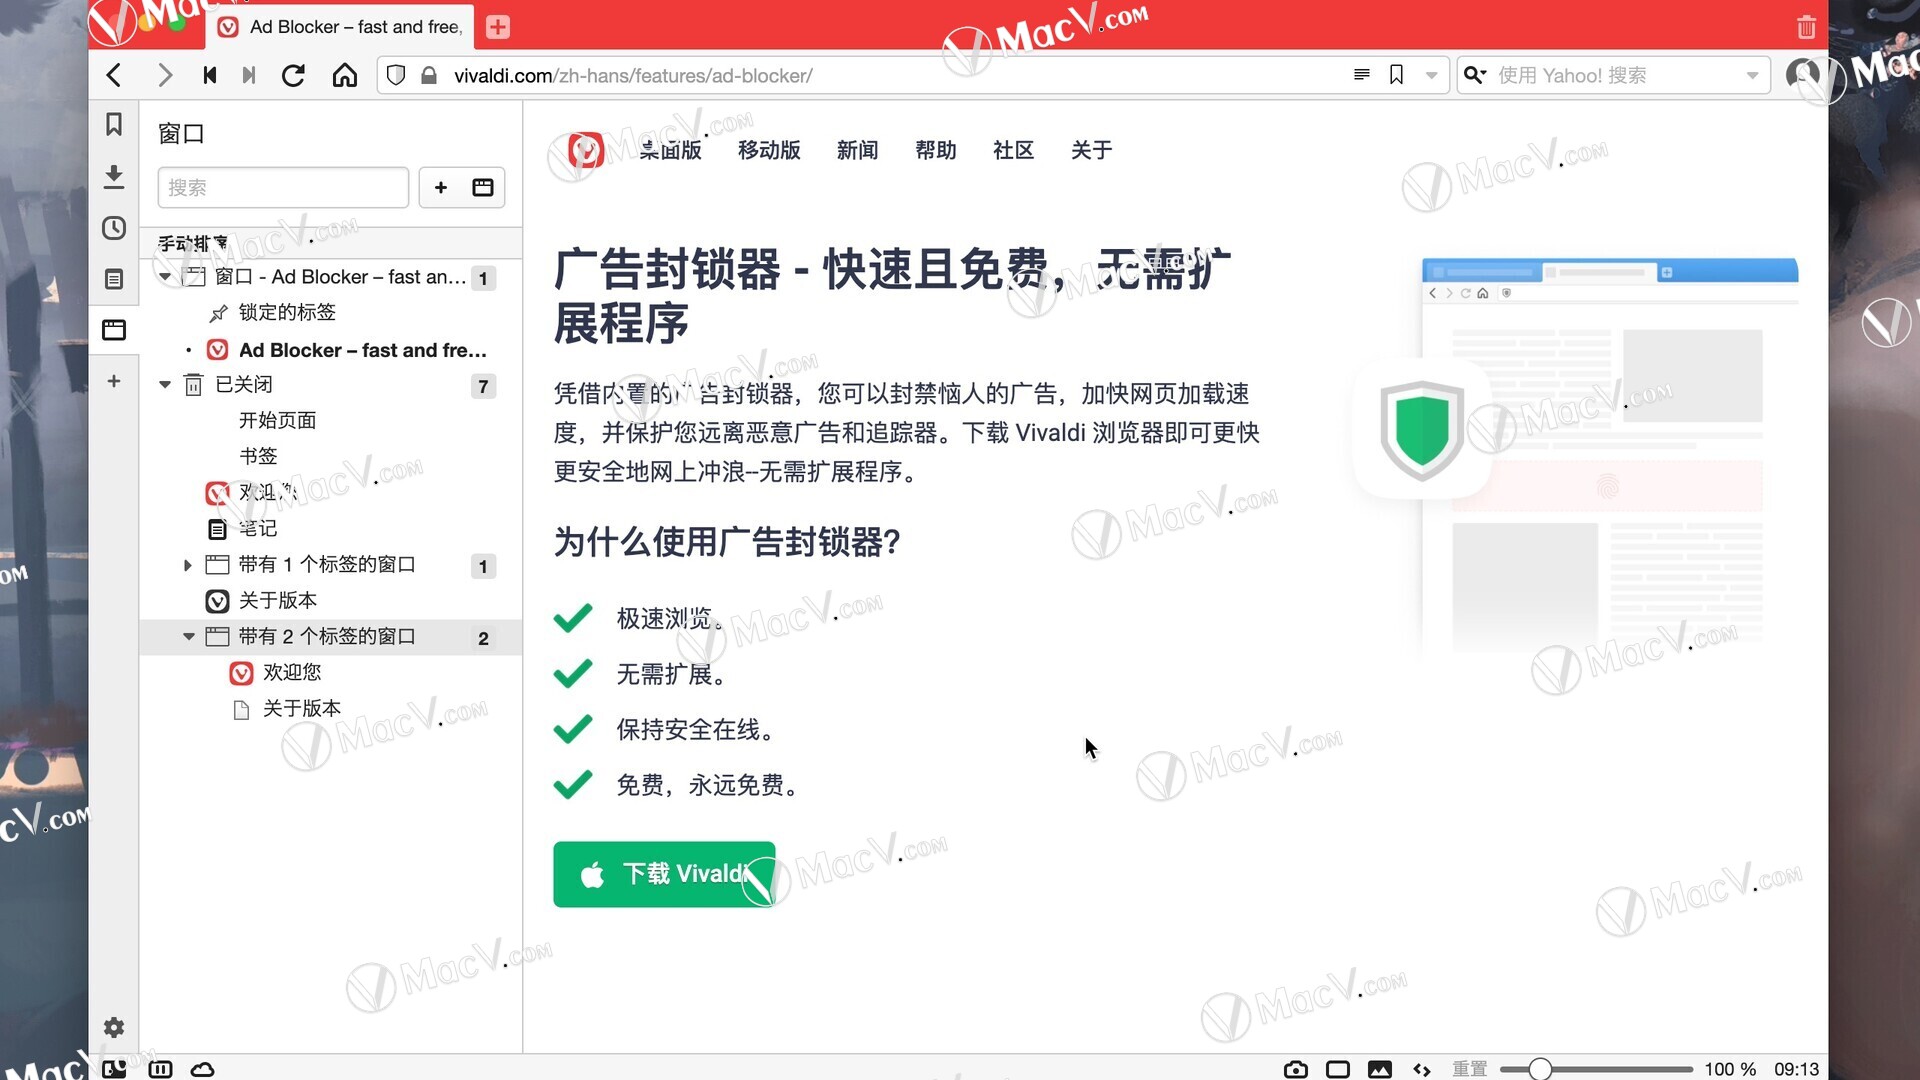Open the History panel
Screen dimensions: 1920x1080
click(x=114, y=228)
